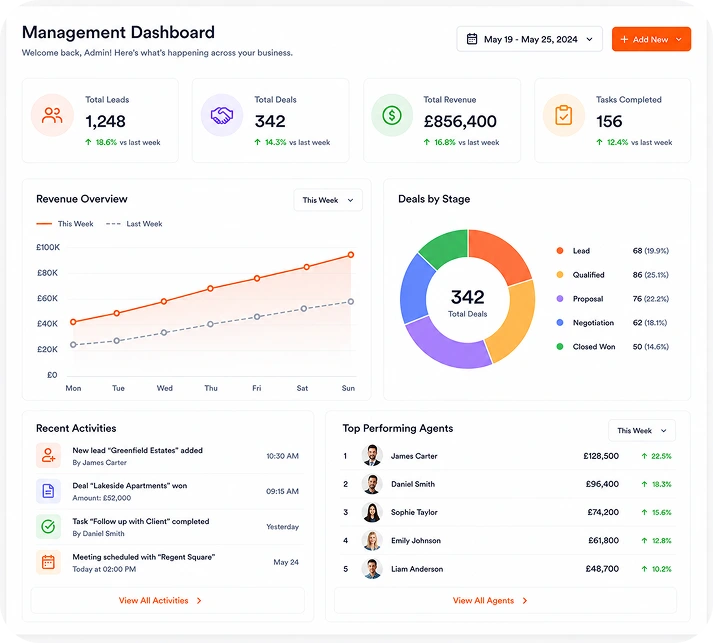Click the green Closed Won legend swatch
Viewport: 713px width, 643px height.
(x=560, y=347)
